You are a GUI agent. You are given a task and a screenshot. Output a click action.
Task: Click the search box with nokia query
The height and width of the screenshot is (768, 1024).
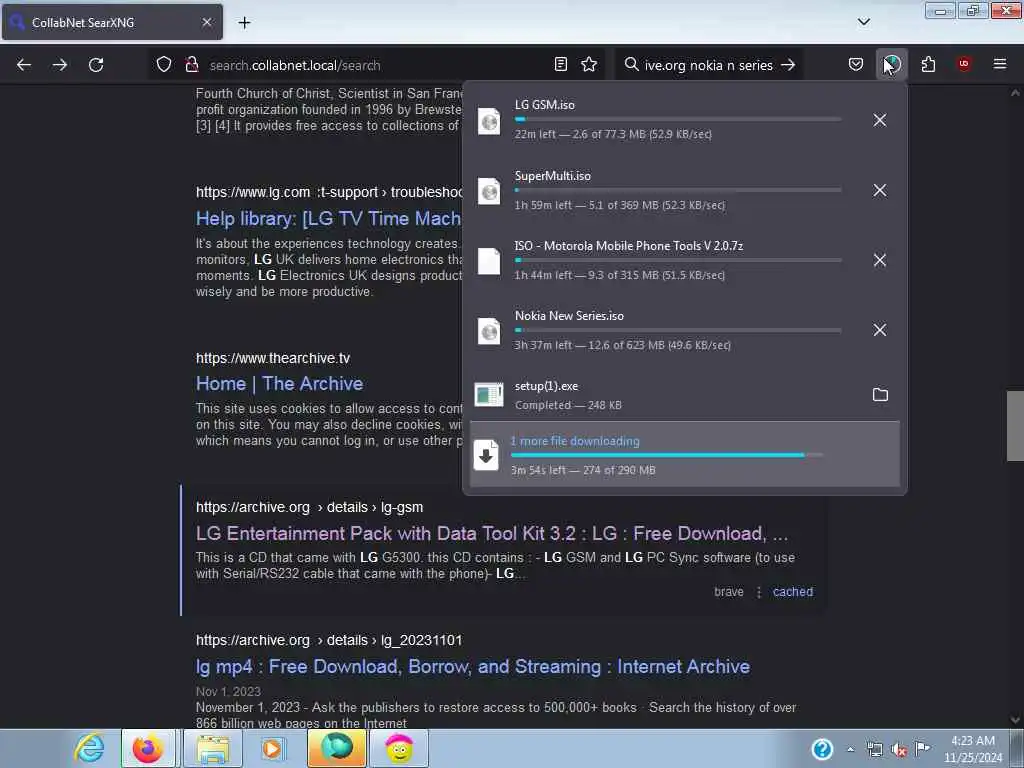pyautogui.click(x=709, y=65)
